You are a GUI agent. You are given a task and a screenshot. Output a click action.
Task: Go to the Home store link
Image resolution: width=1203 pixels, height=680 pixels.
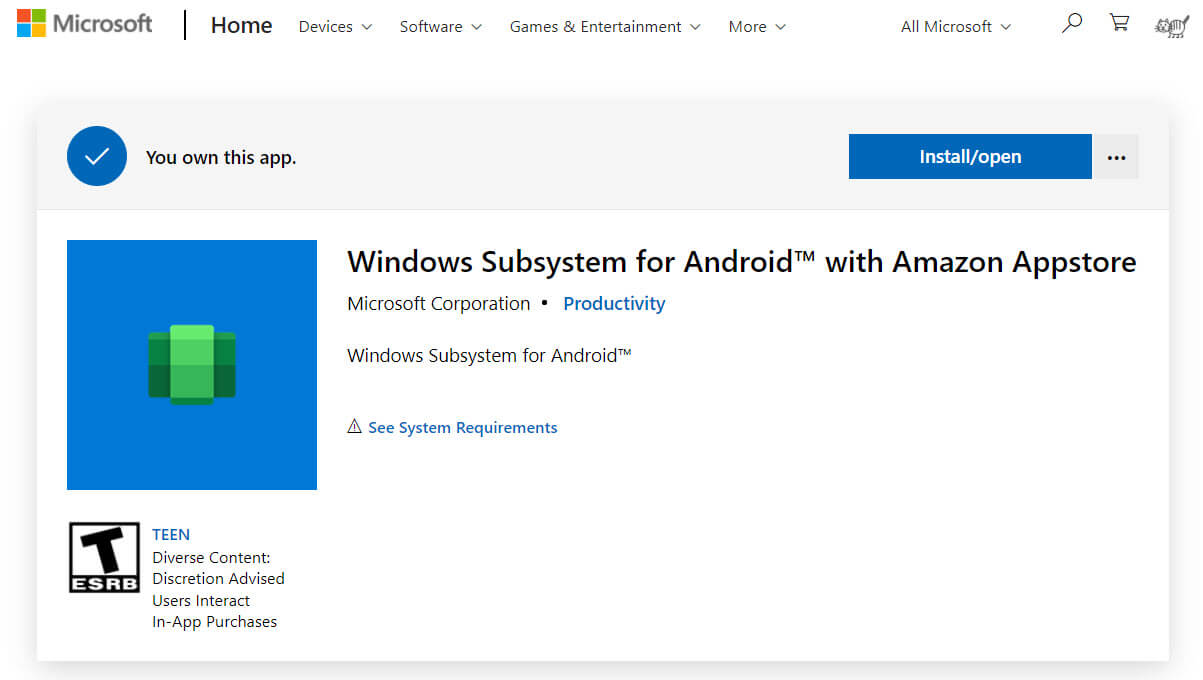(241, 26)
